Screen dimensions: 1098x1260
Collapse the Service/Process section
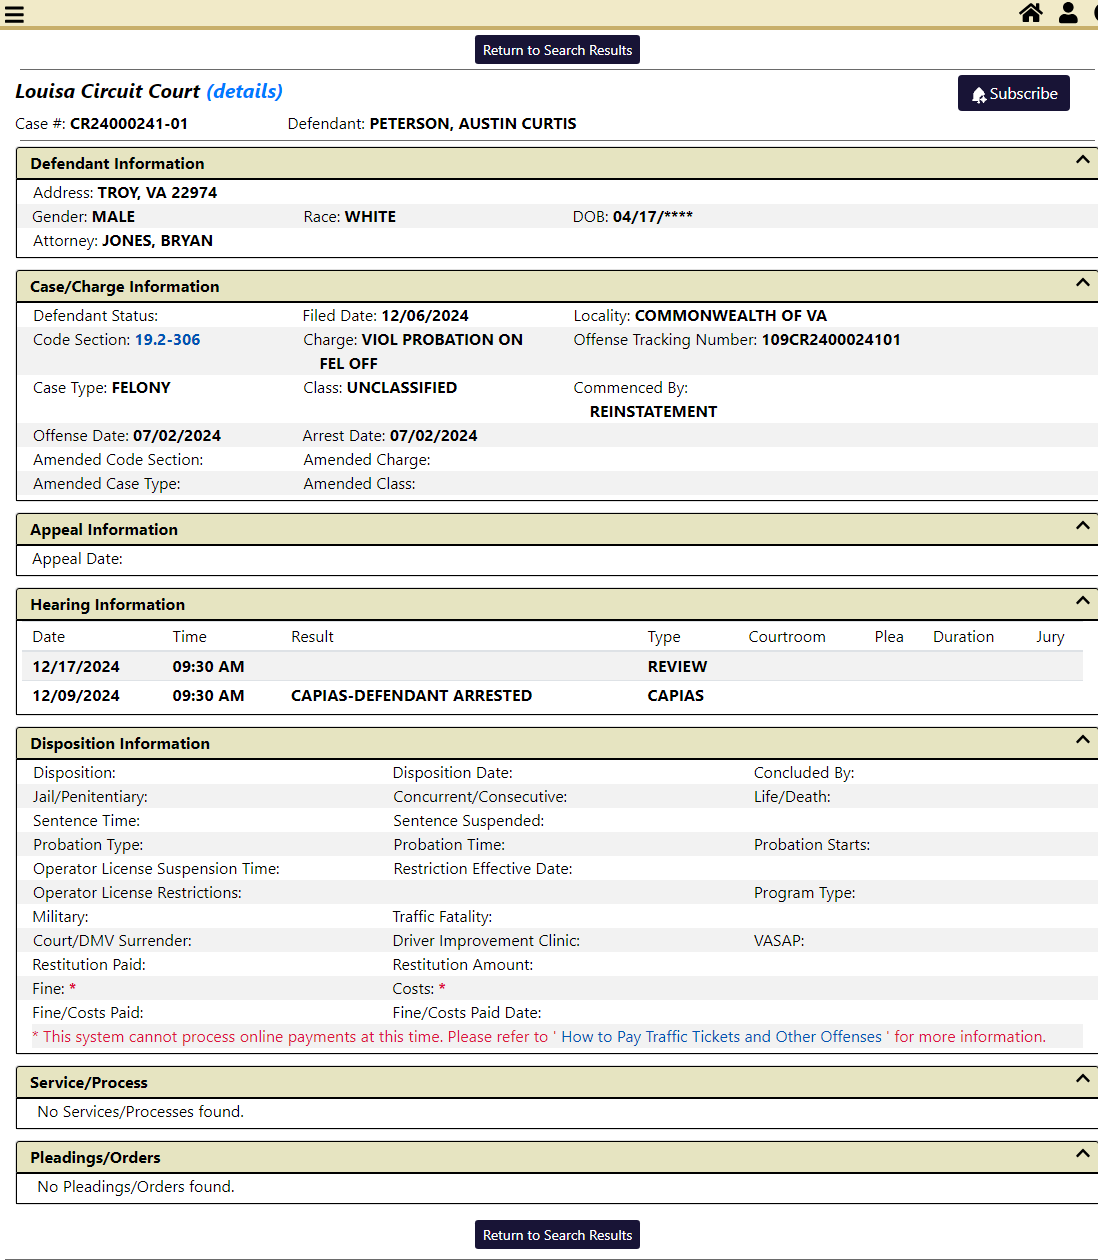tap(1082, 1079)
